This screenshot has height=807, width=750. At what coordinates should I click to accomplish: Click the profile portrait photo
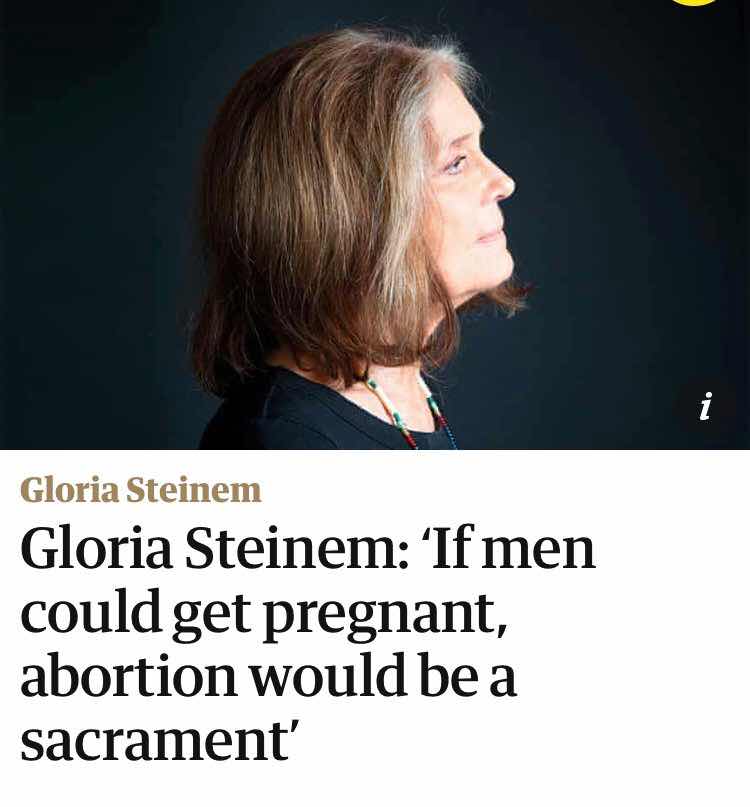pos(375,225)
